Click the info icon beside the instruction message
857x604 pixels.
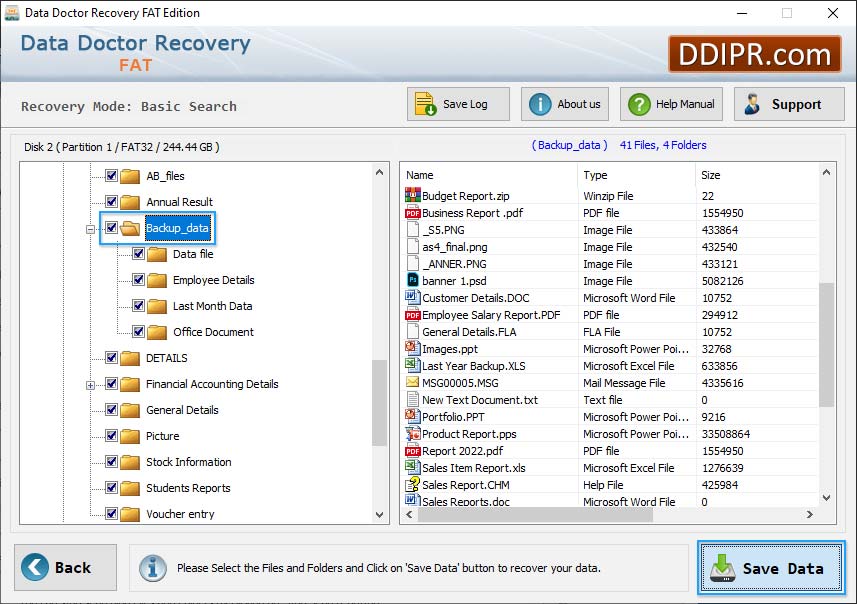[x=152, y=568]
